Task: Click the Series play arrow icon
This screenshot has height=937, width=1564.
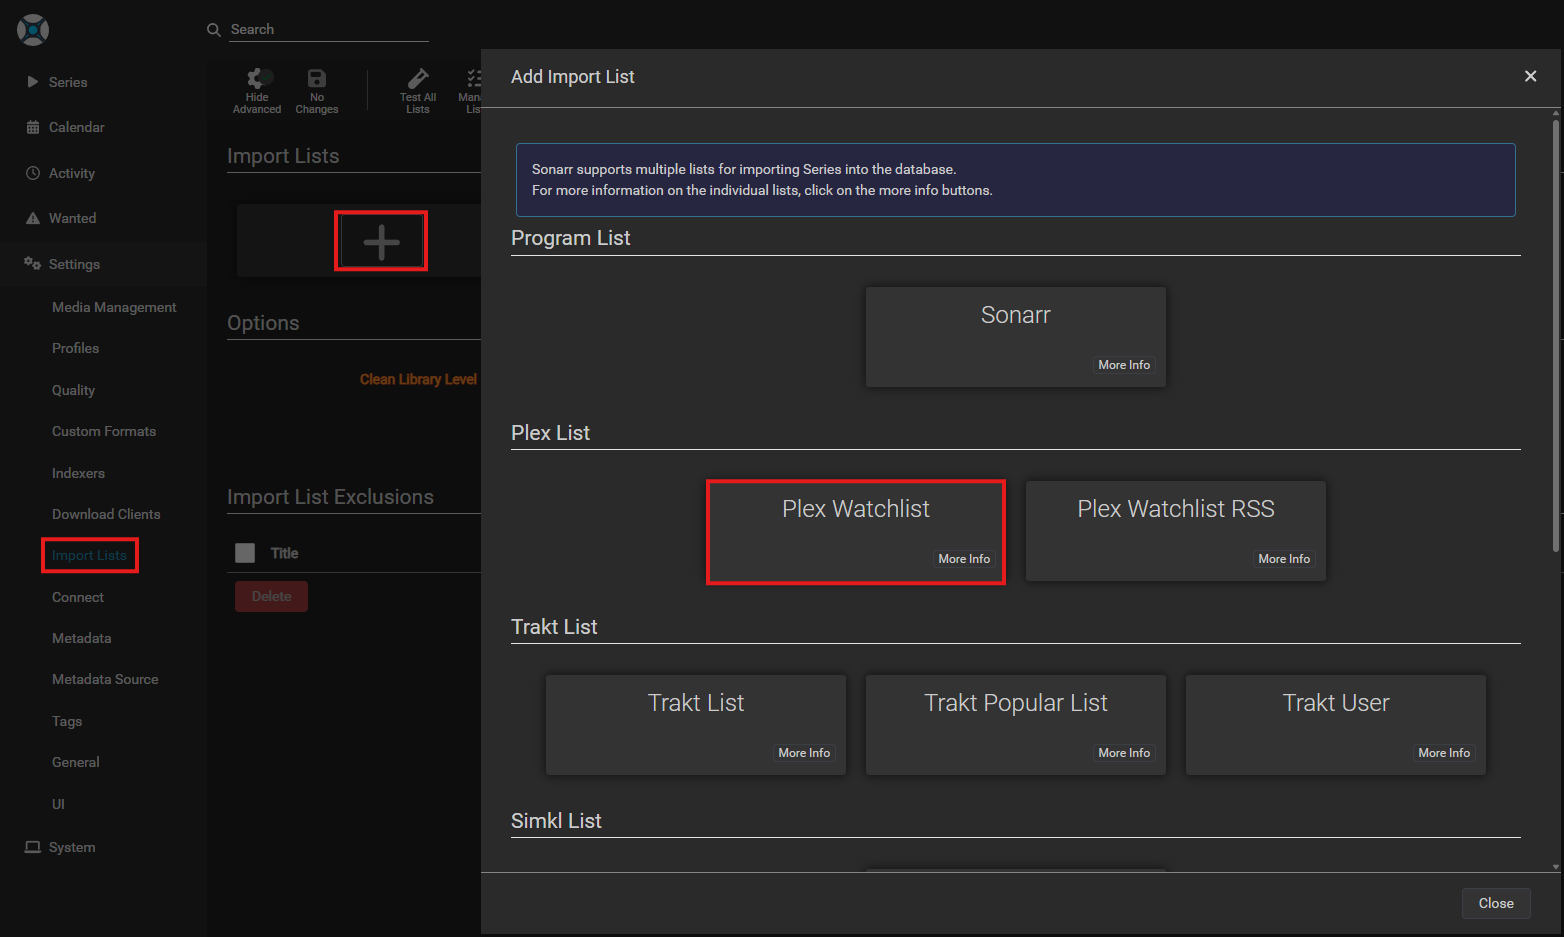Action: [x=33, y=82]
